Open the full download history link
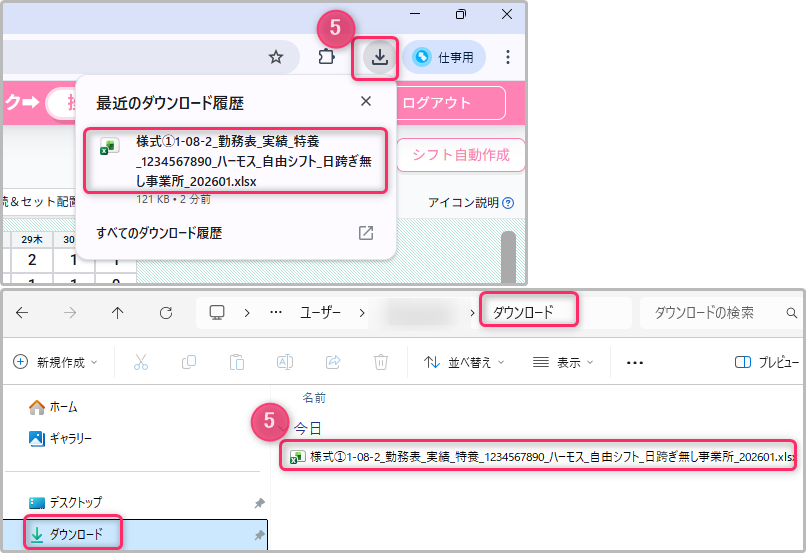The image size is (811, 558). [x=159, y=233]
